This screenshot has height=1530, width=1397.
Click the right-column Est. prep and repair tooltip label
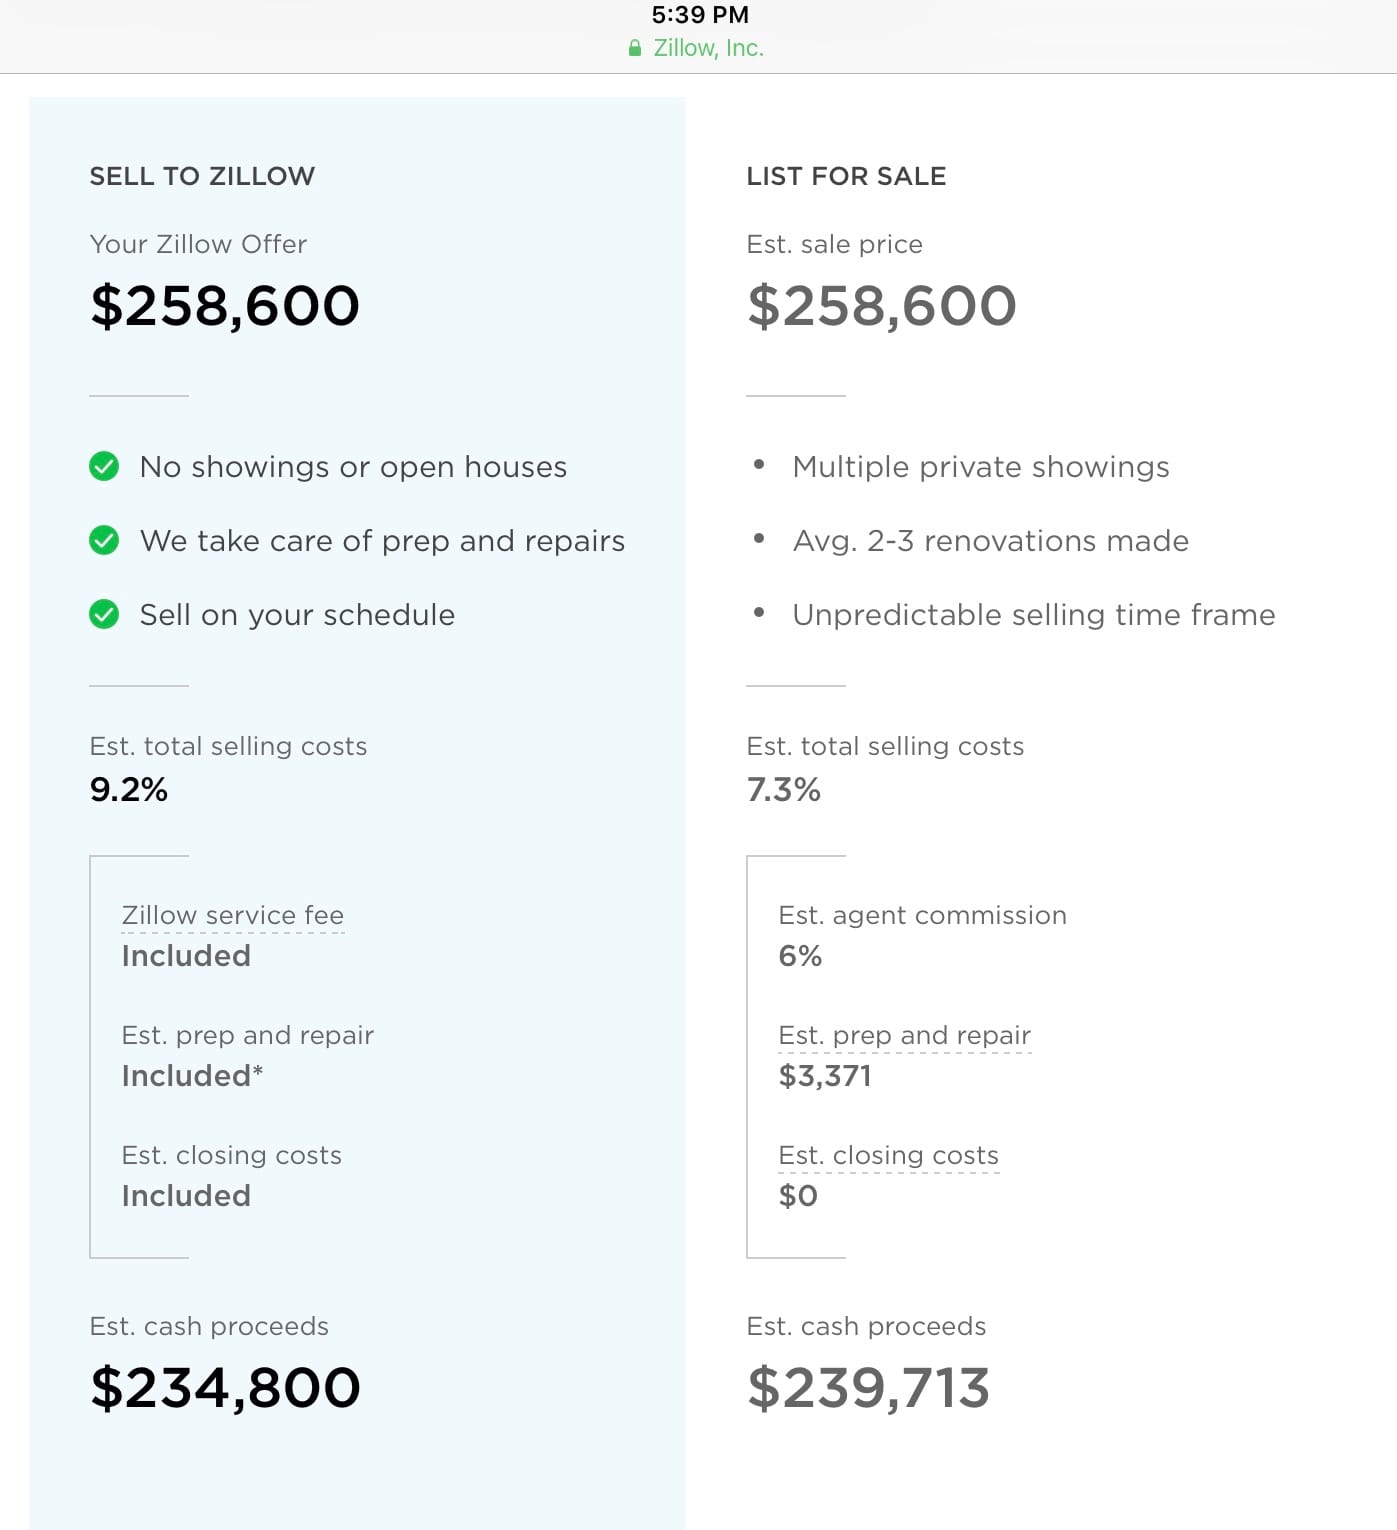[904, 1035]
